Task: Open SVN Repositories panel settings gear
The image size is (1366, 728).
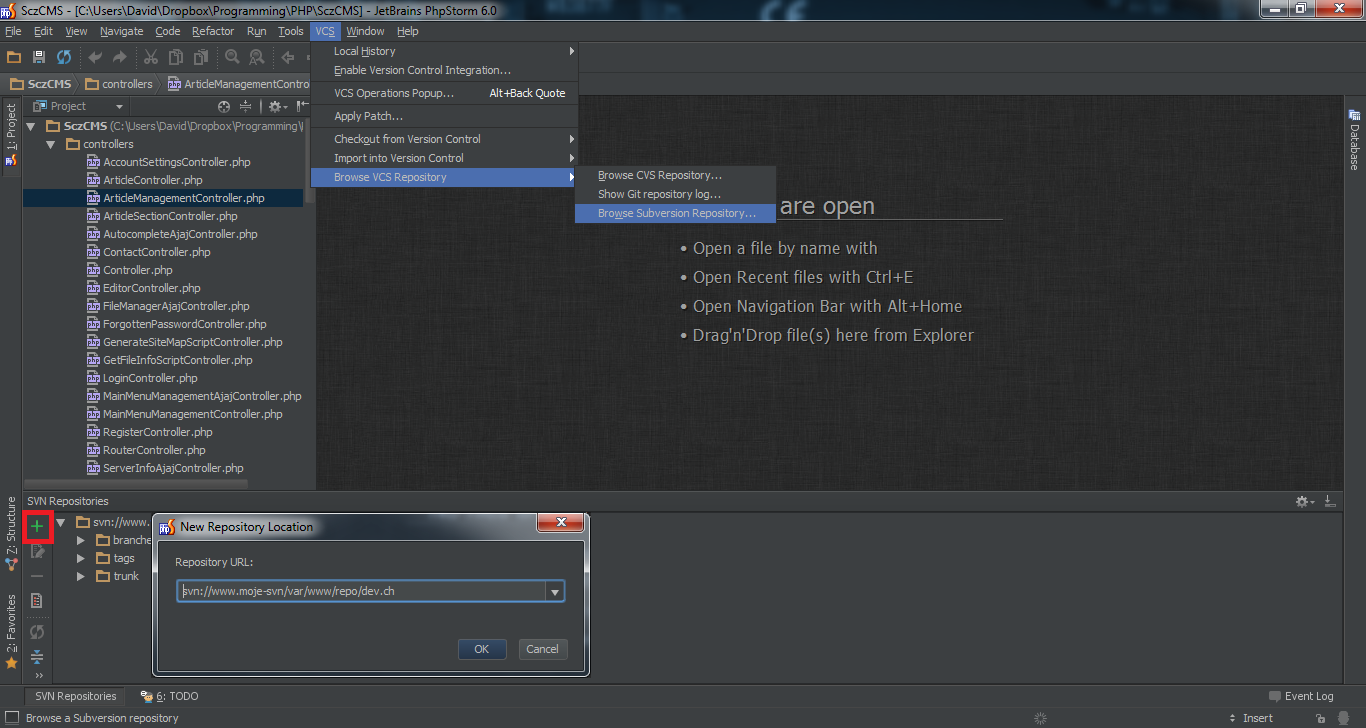Action: (1304, 501)
